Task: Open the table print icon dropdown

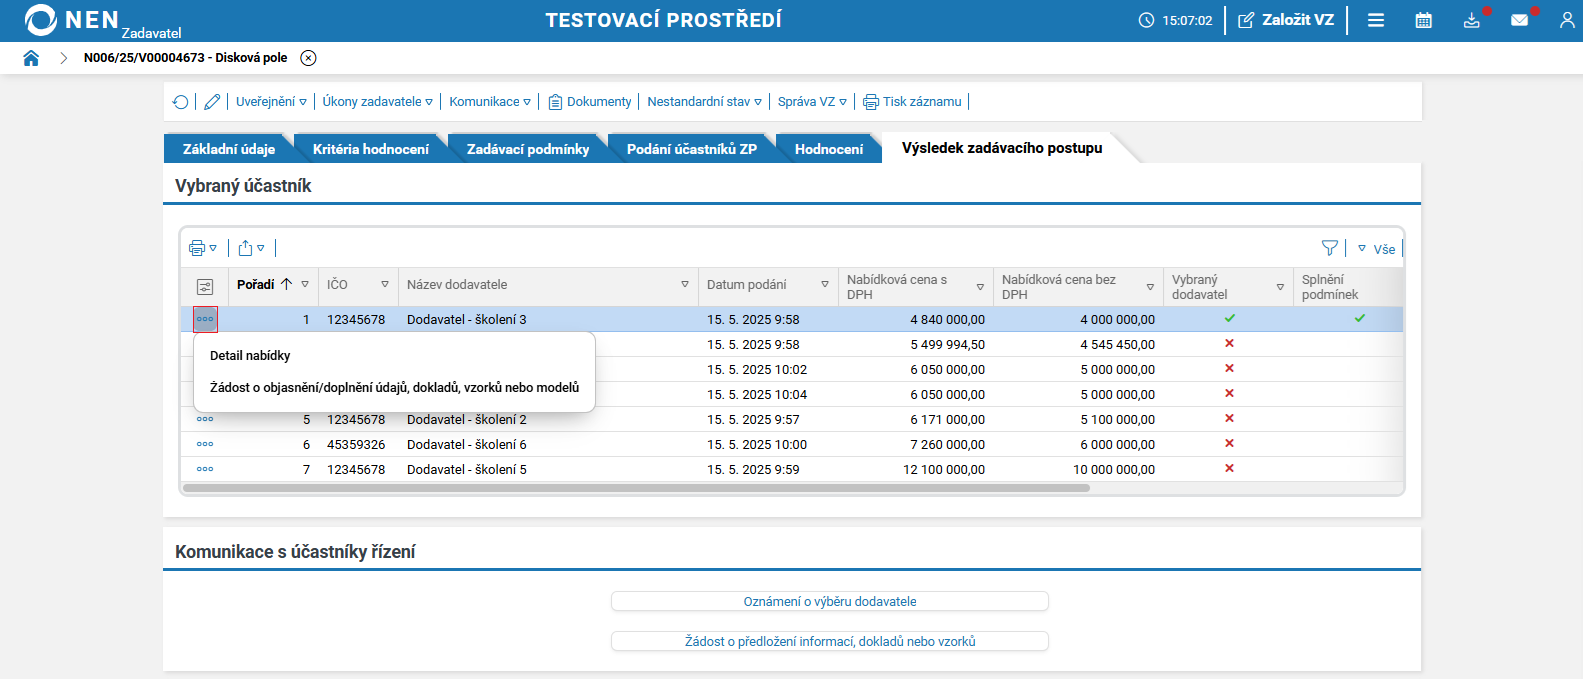Action: click(x=203, y=248)
